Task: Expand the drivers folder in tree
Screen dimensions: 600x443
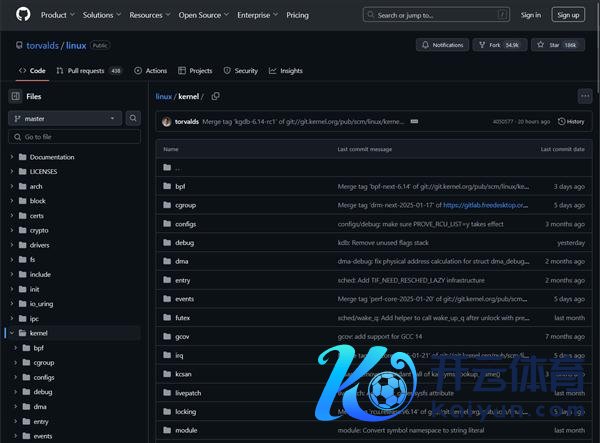Action: click(12, 244)
